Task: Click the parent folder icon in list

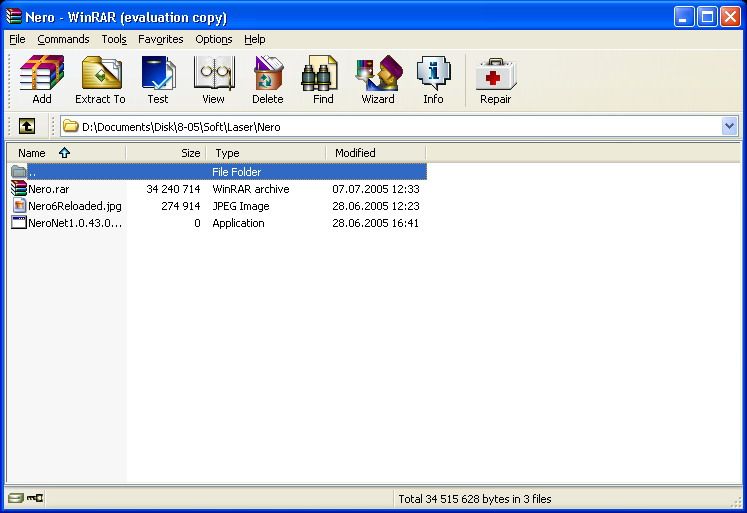Action: pos(19,171)
